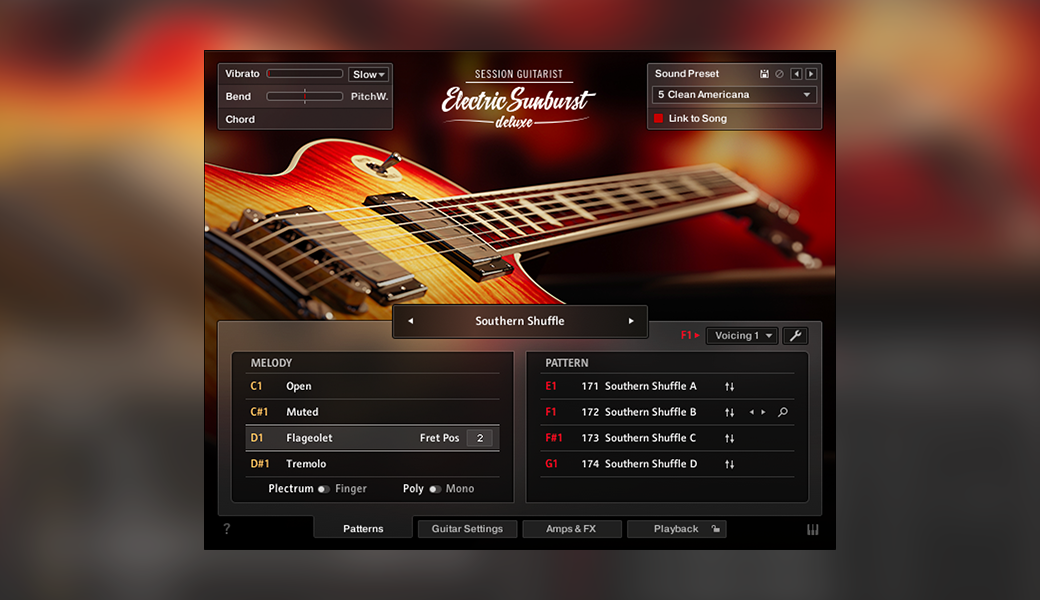The width and height of the screenshot is (1040, 600).
Task: Click the up-down arrows for Southern Shuffle C
Action: (x=730, y=438)
